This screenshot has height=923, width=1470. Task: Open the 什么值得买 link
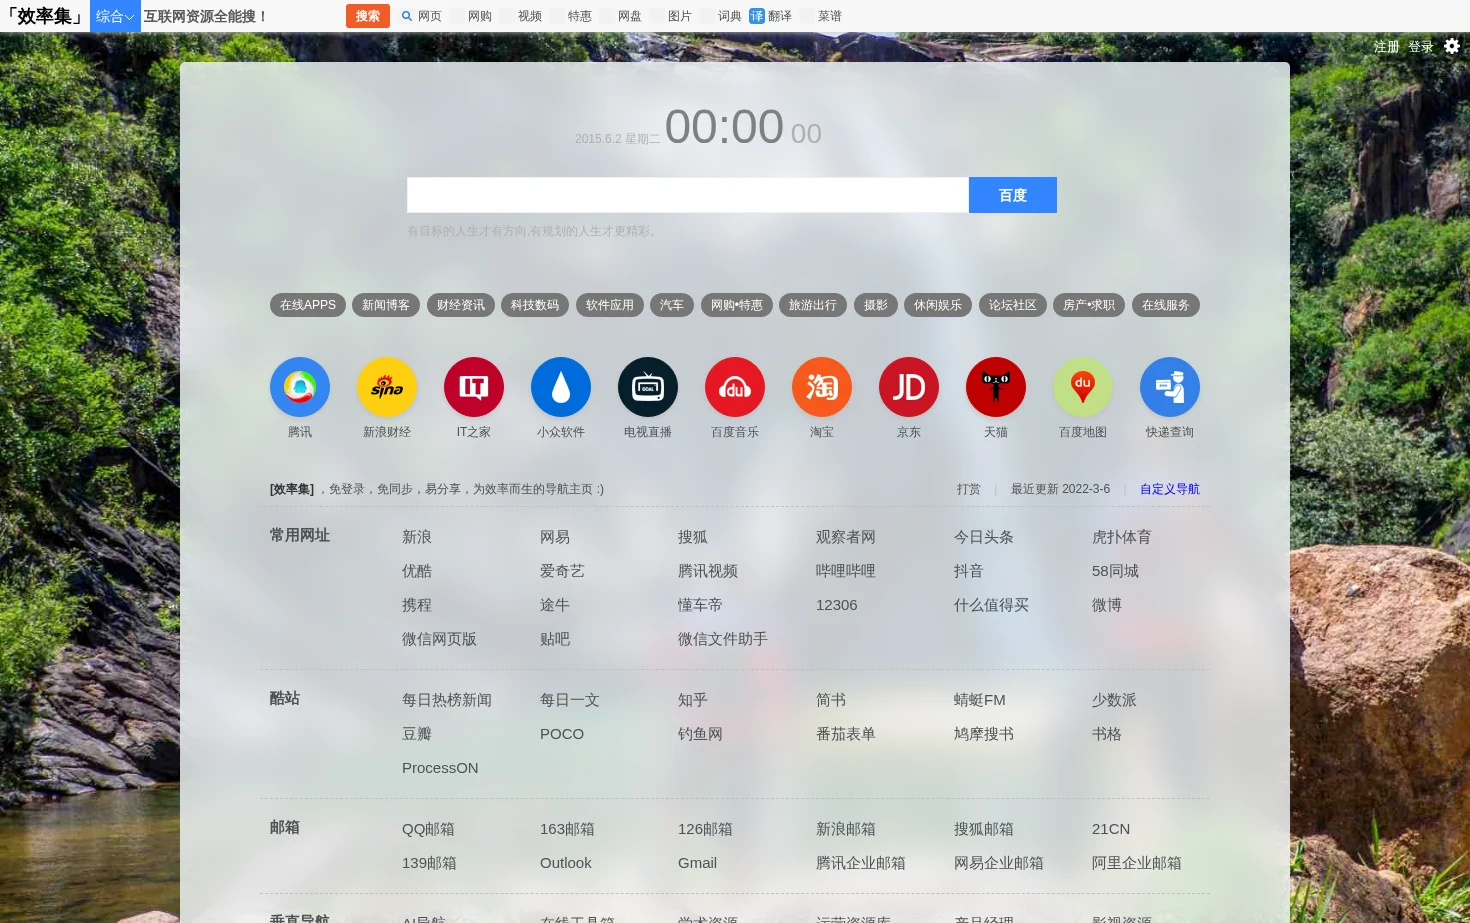click(992, 605)
